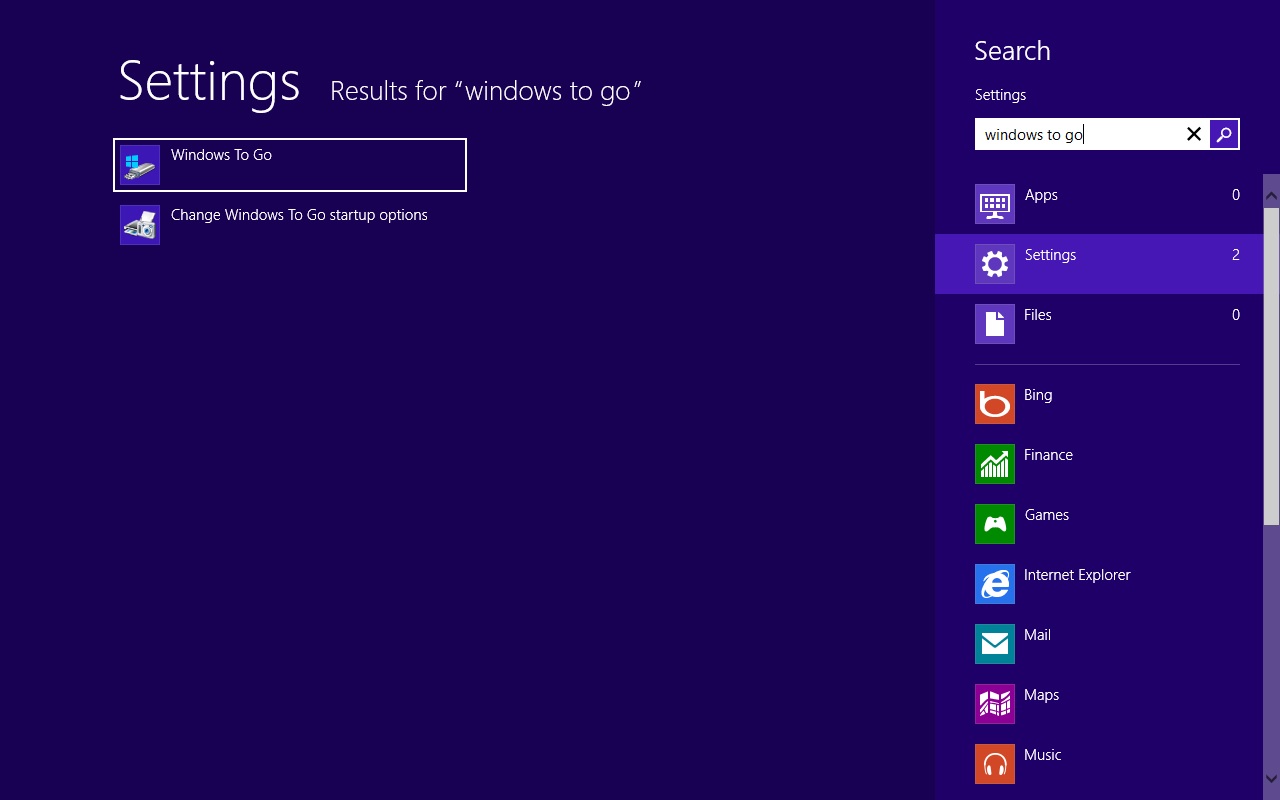1280x800 pixels.
Task: Click the Files document icon
Action: pyautogui.click(x=994, y=324)
